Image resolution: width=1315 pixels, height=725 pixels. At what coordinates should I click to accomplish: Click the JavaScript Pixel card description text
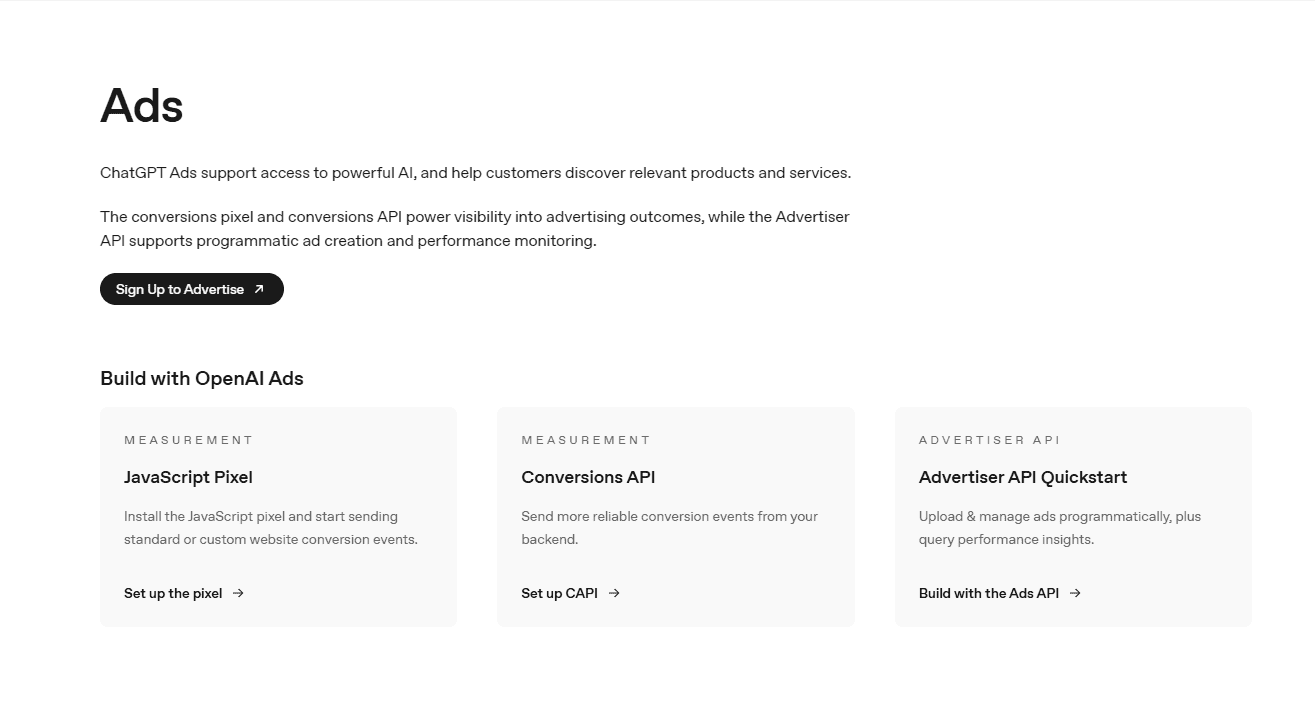271,528
